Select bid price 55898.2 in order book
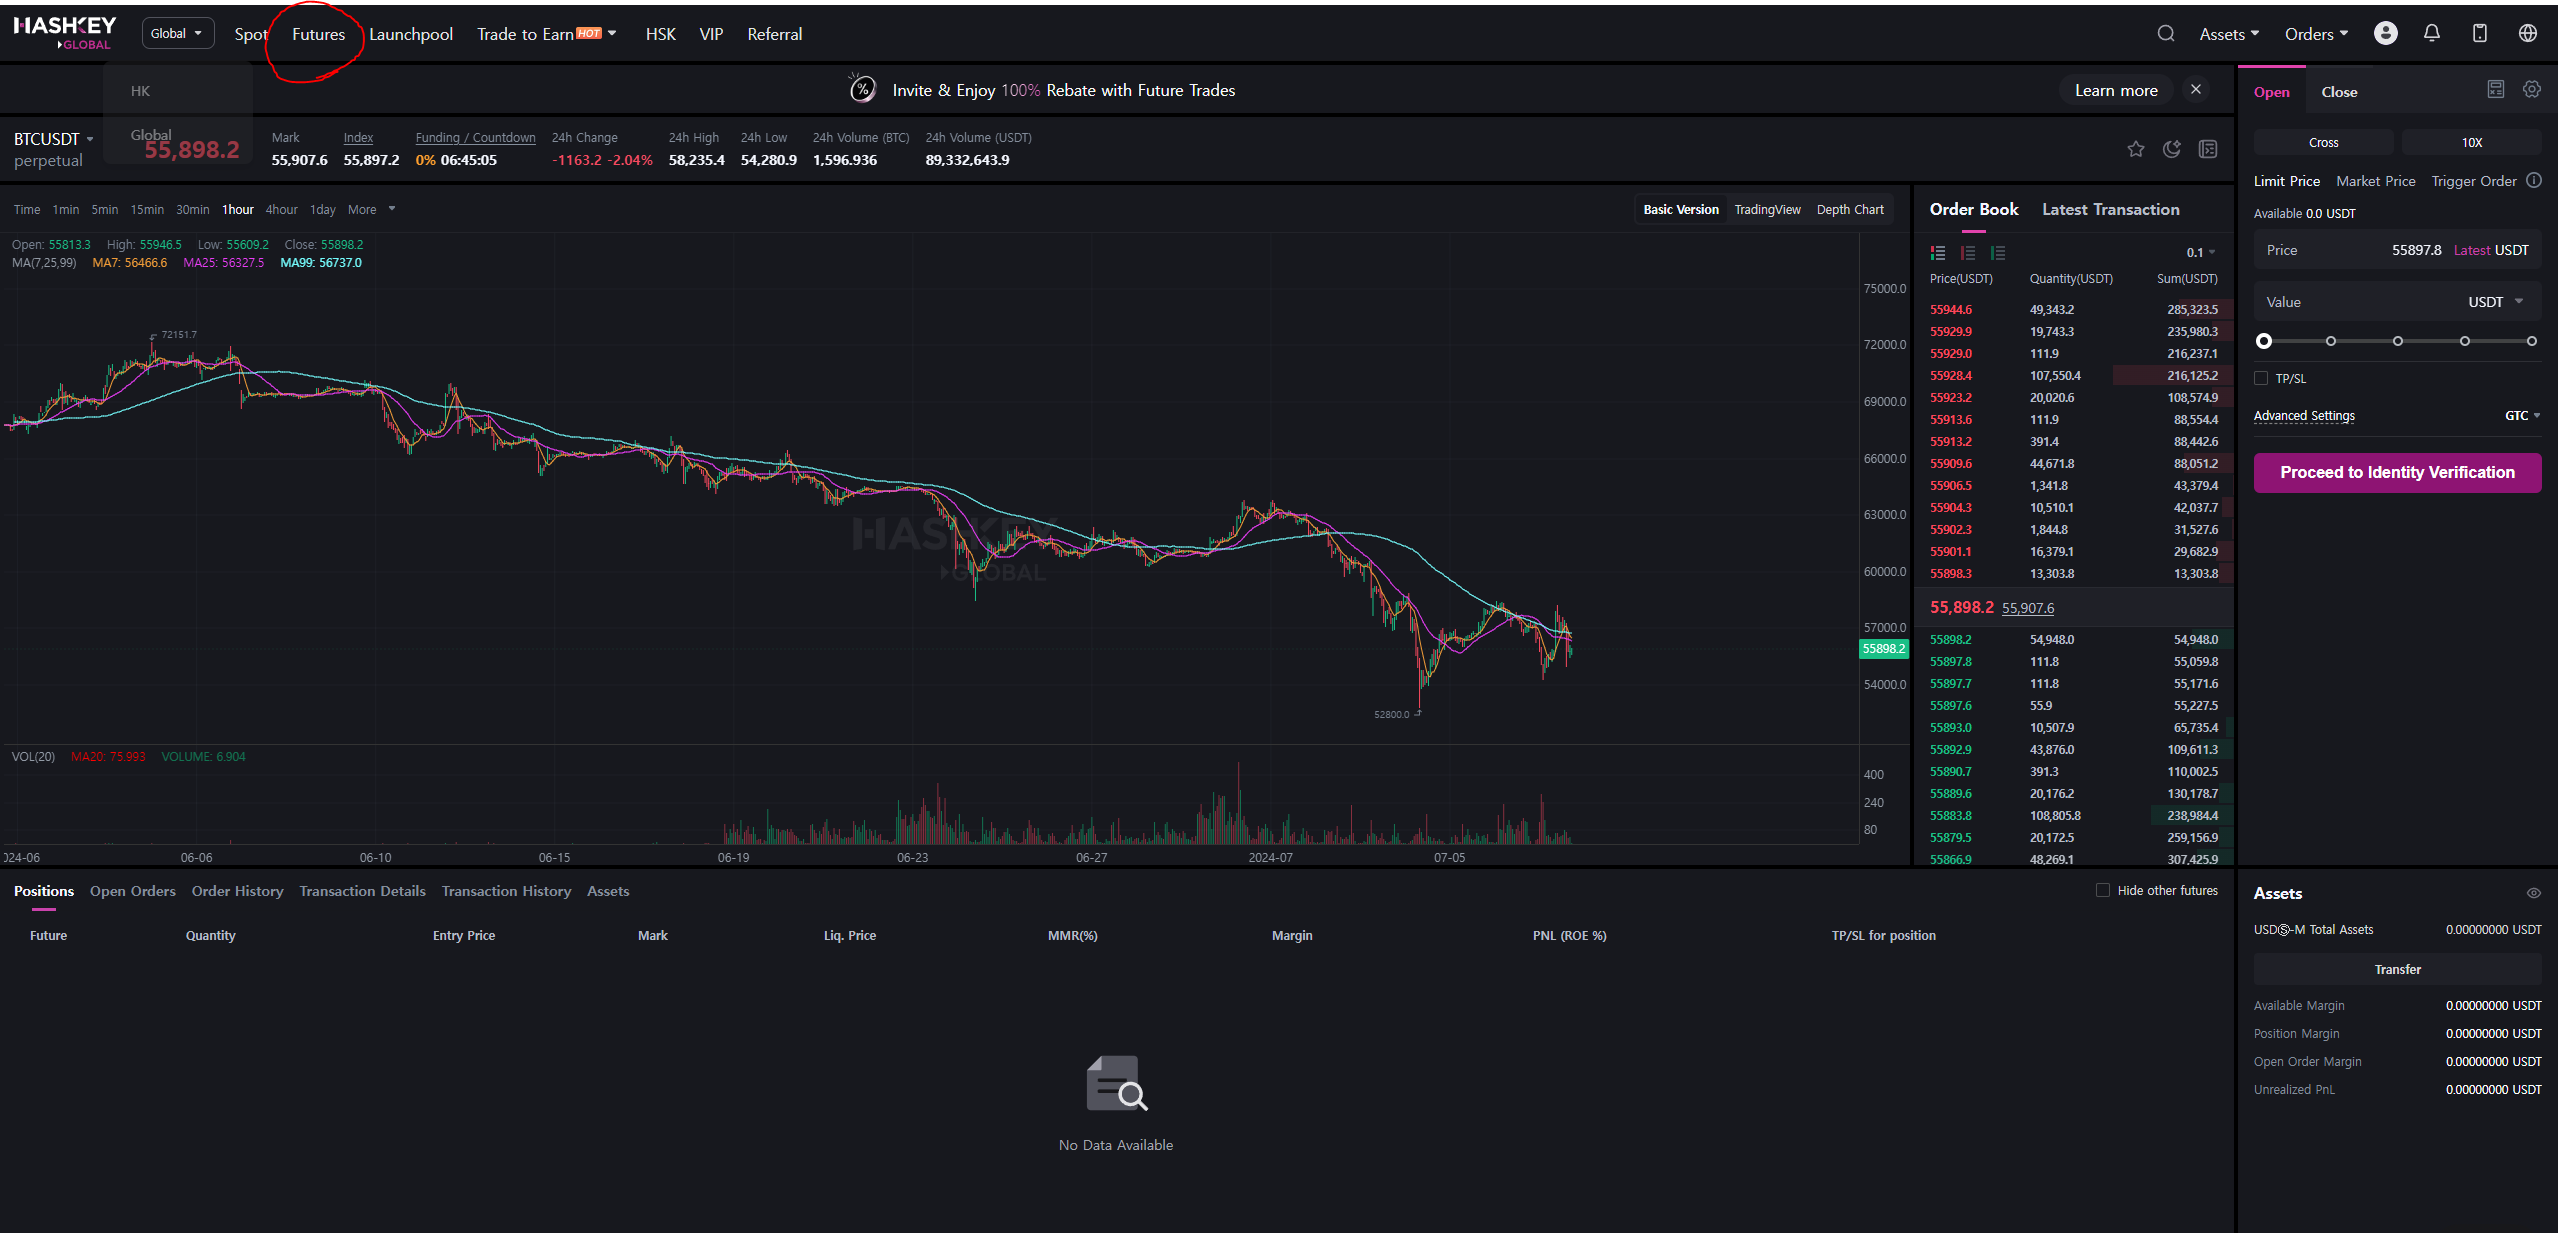The height and width of the screenshot is (1233, 2558). (1951, 639)
